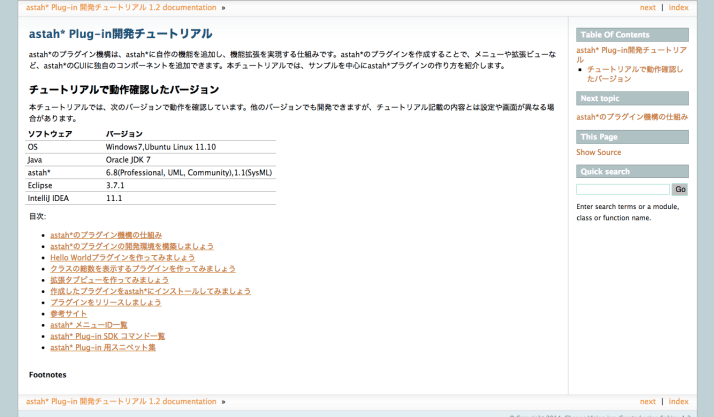Click the 'Footnotes' heading
714x417 pixels.
click(48, 375)
